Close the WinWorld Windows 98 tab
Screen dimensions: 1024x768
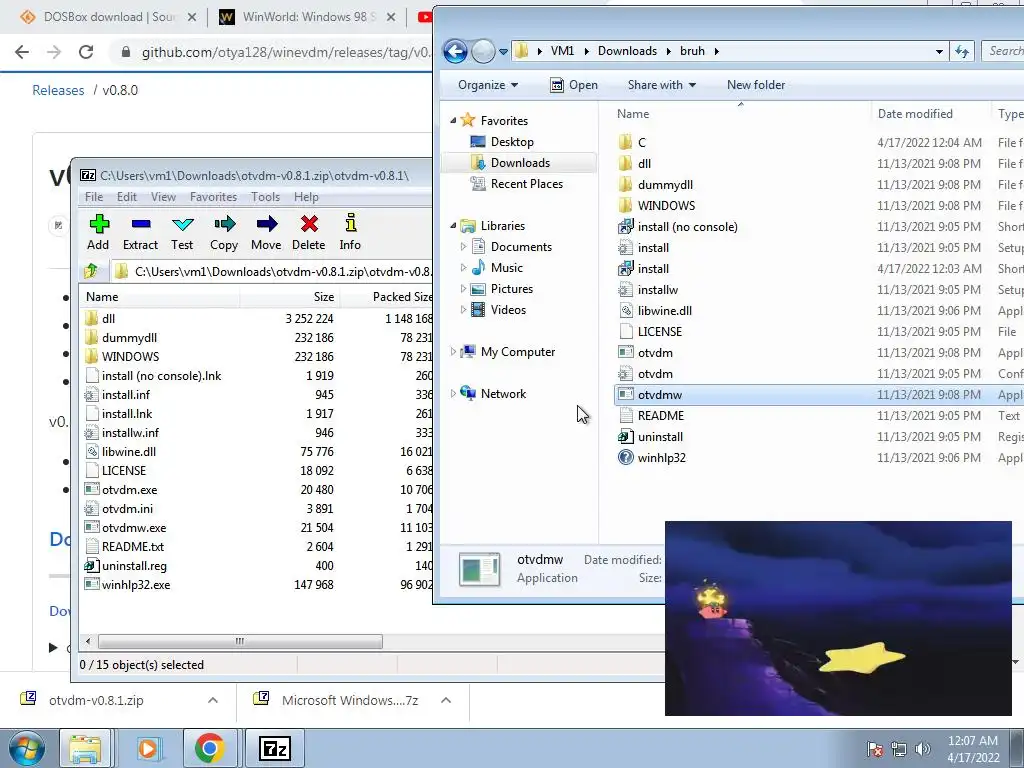tap(391, 17)
